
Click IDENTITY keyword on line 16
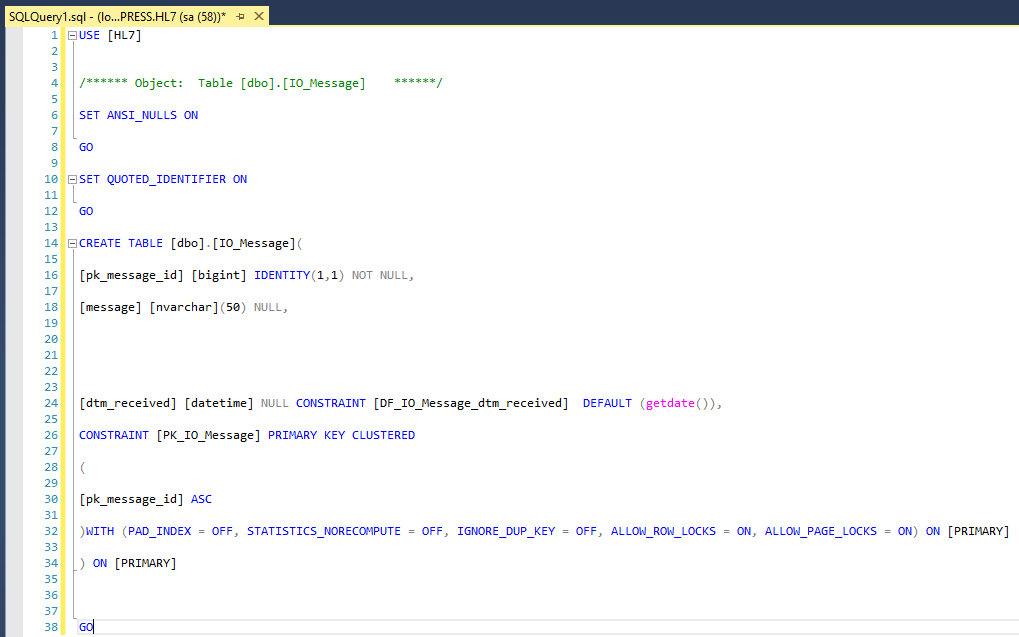(282, 275)
